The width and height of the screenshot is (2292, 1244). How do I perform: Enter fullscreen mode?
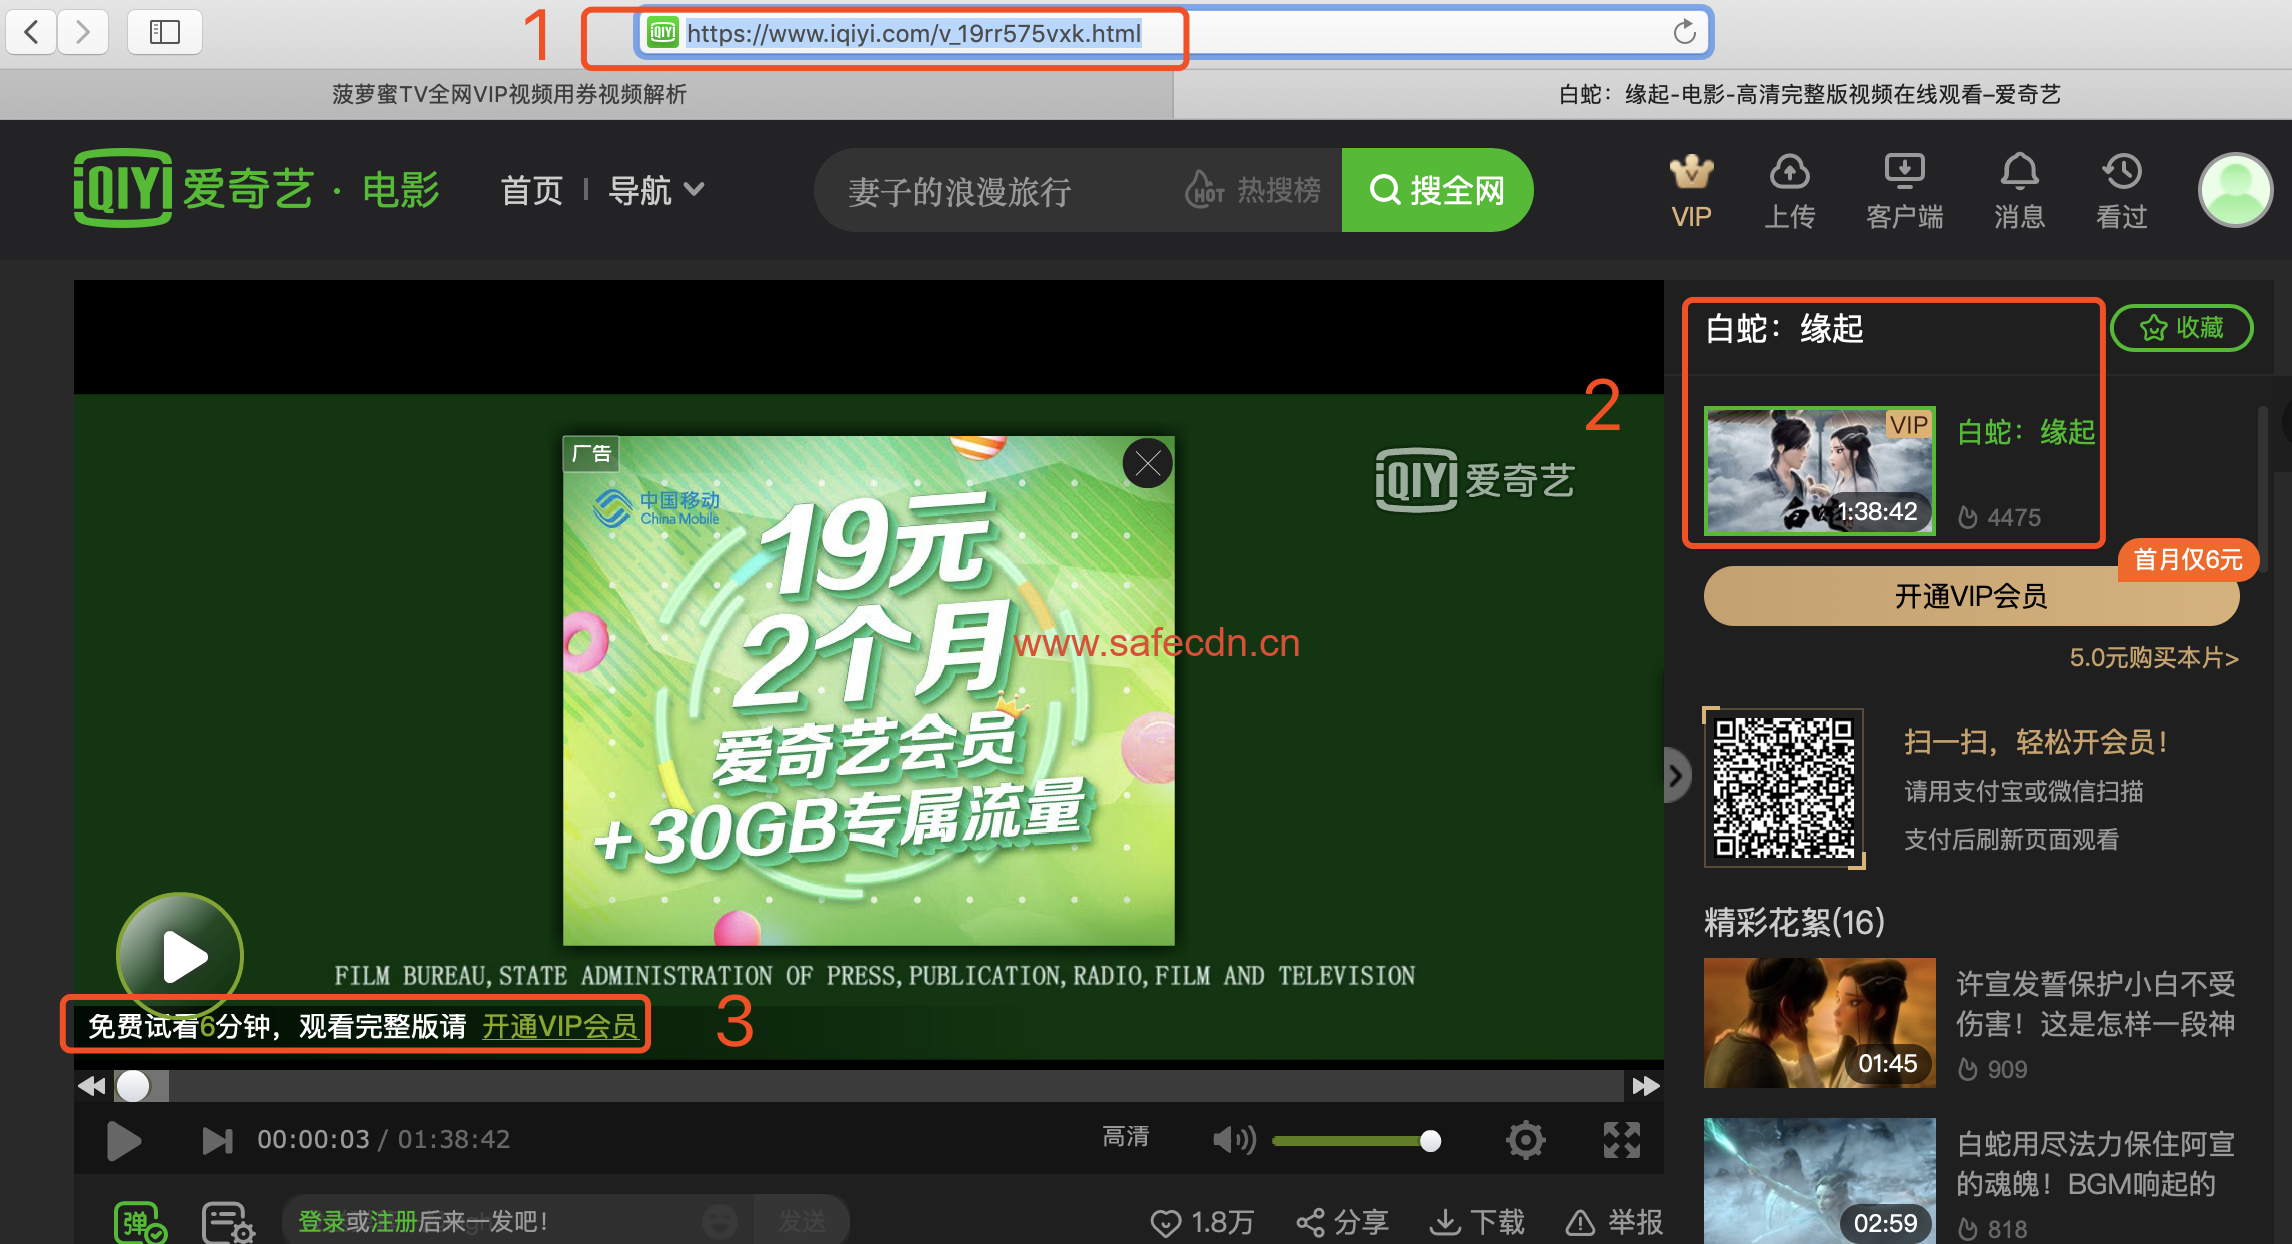click(1622, 1140)
